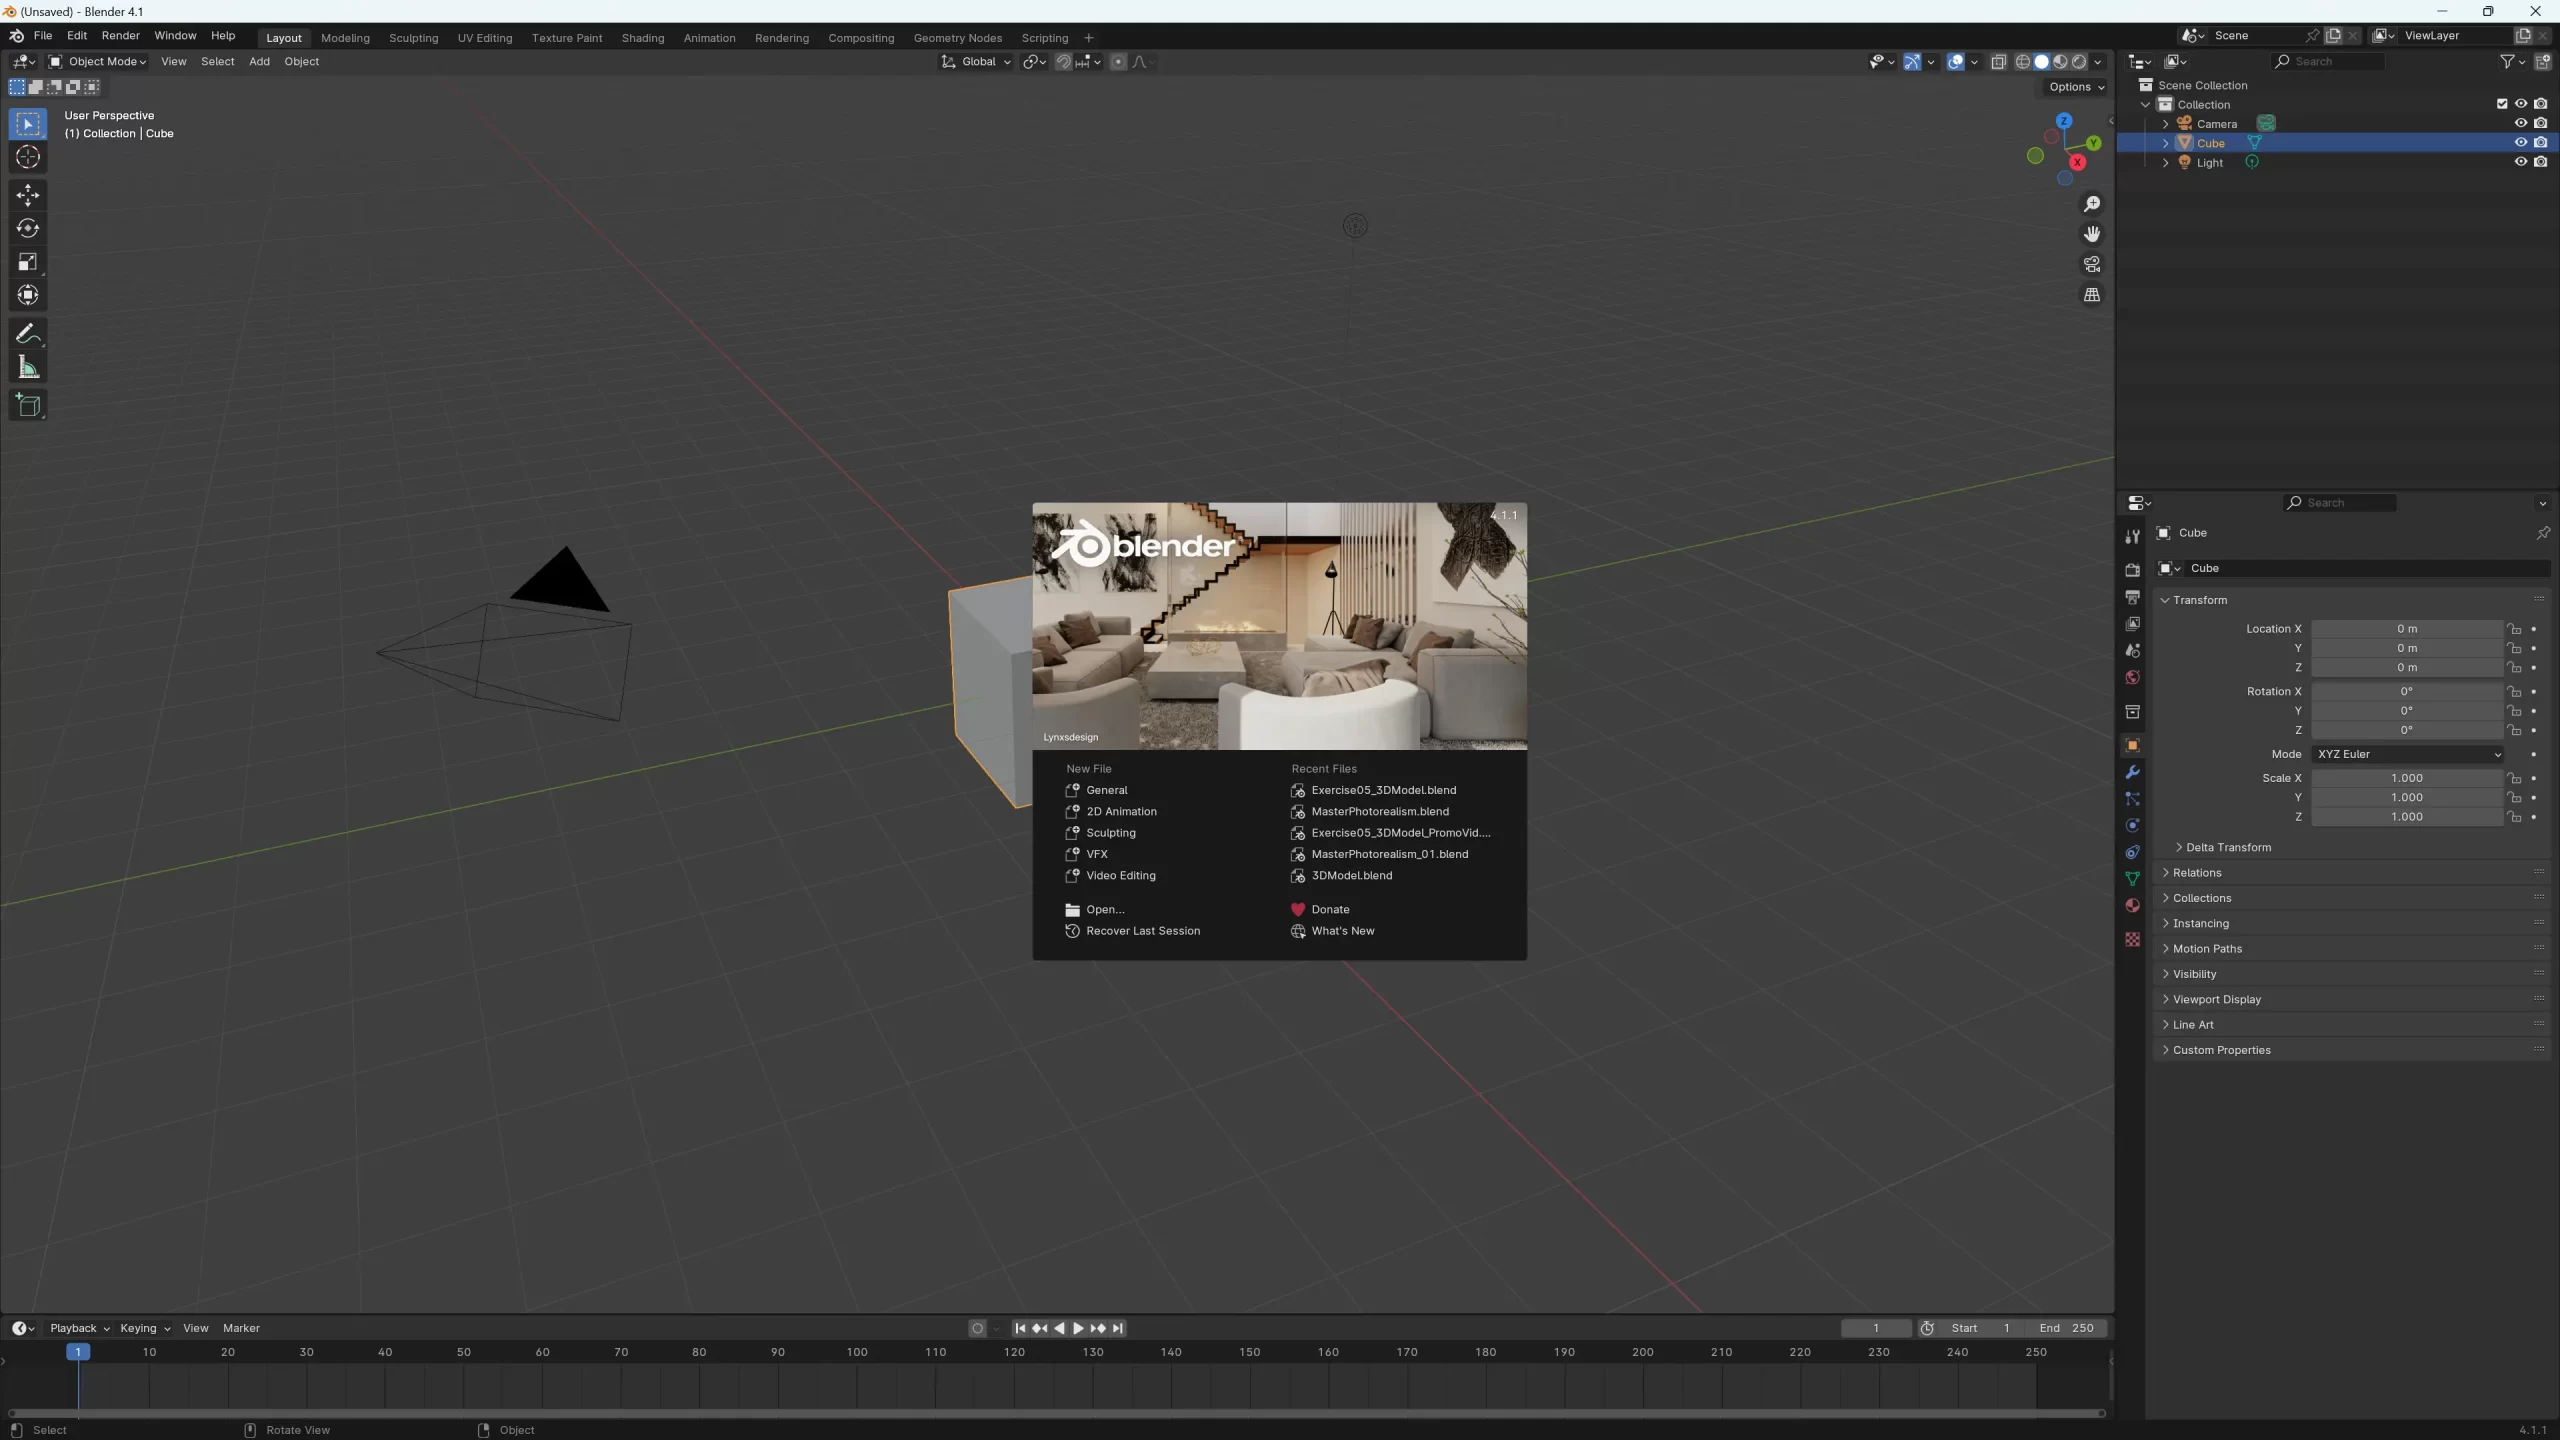Open the Tool properties tab
The image size is (2560, 1440).
pyautogui.click(x=2132, y=537)
